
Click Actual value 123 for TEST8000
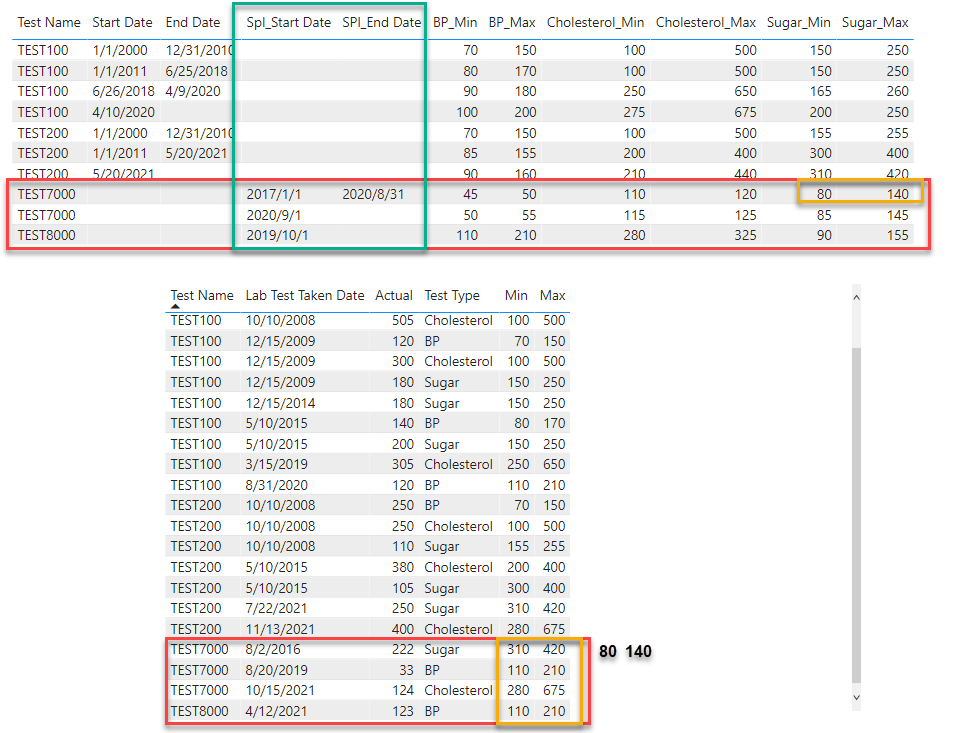[x=403, y=712]
